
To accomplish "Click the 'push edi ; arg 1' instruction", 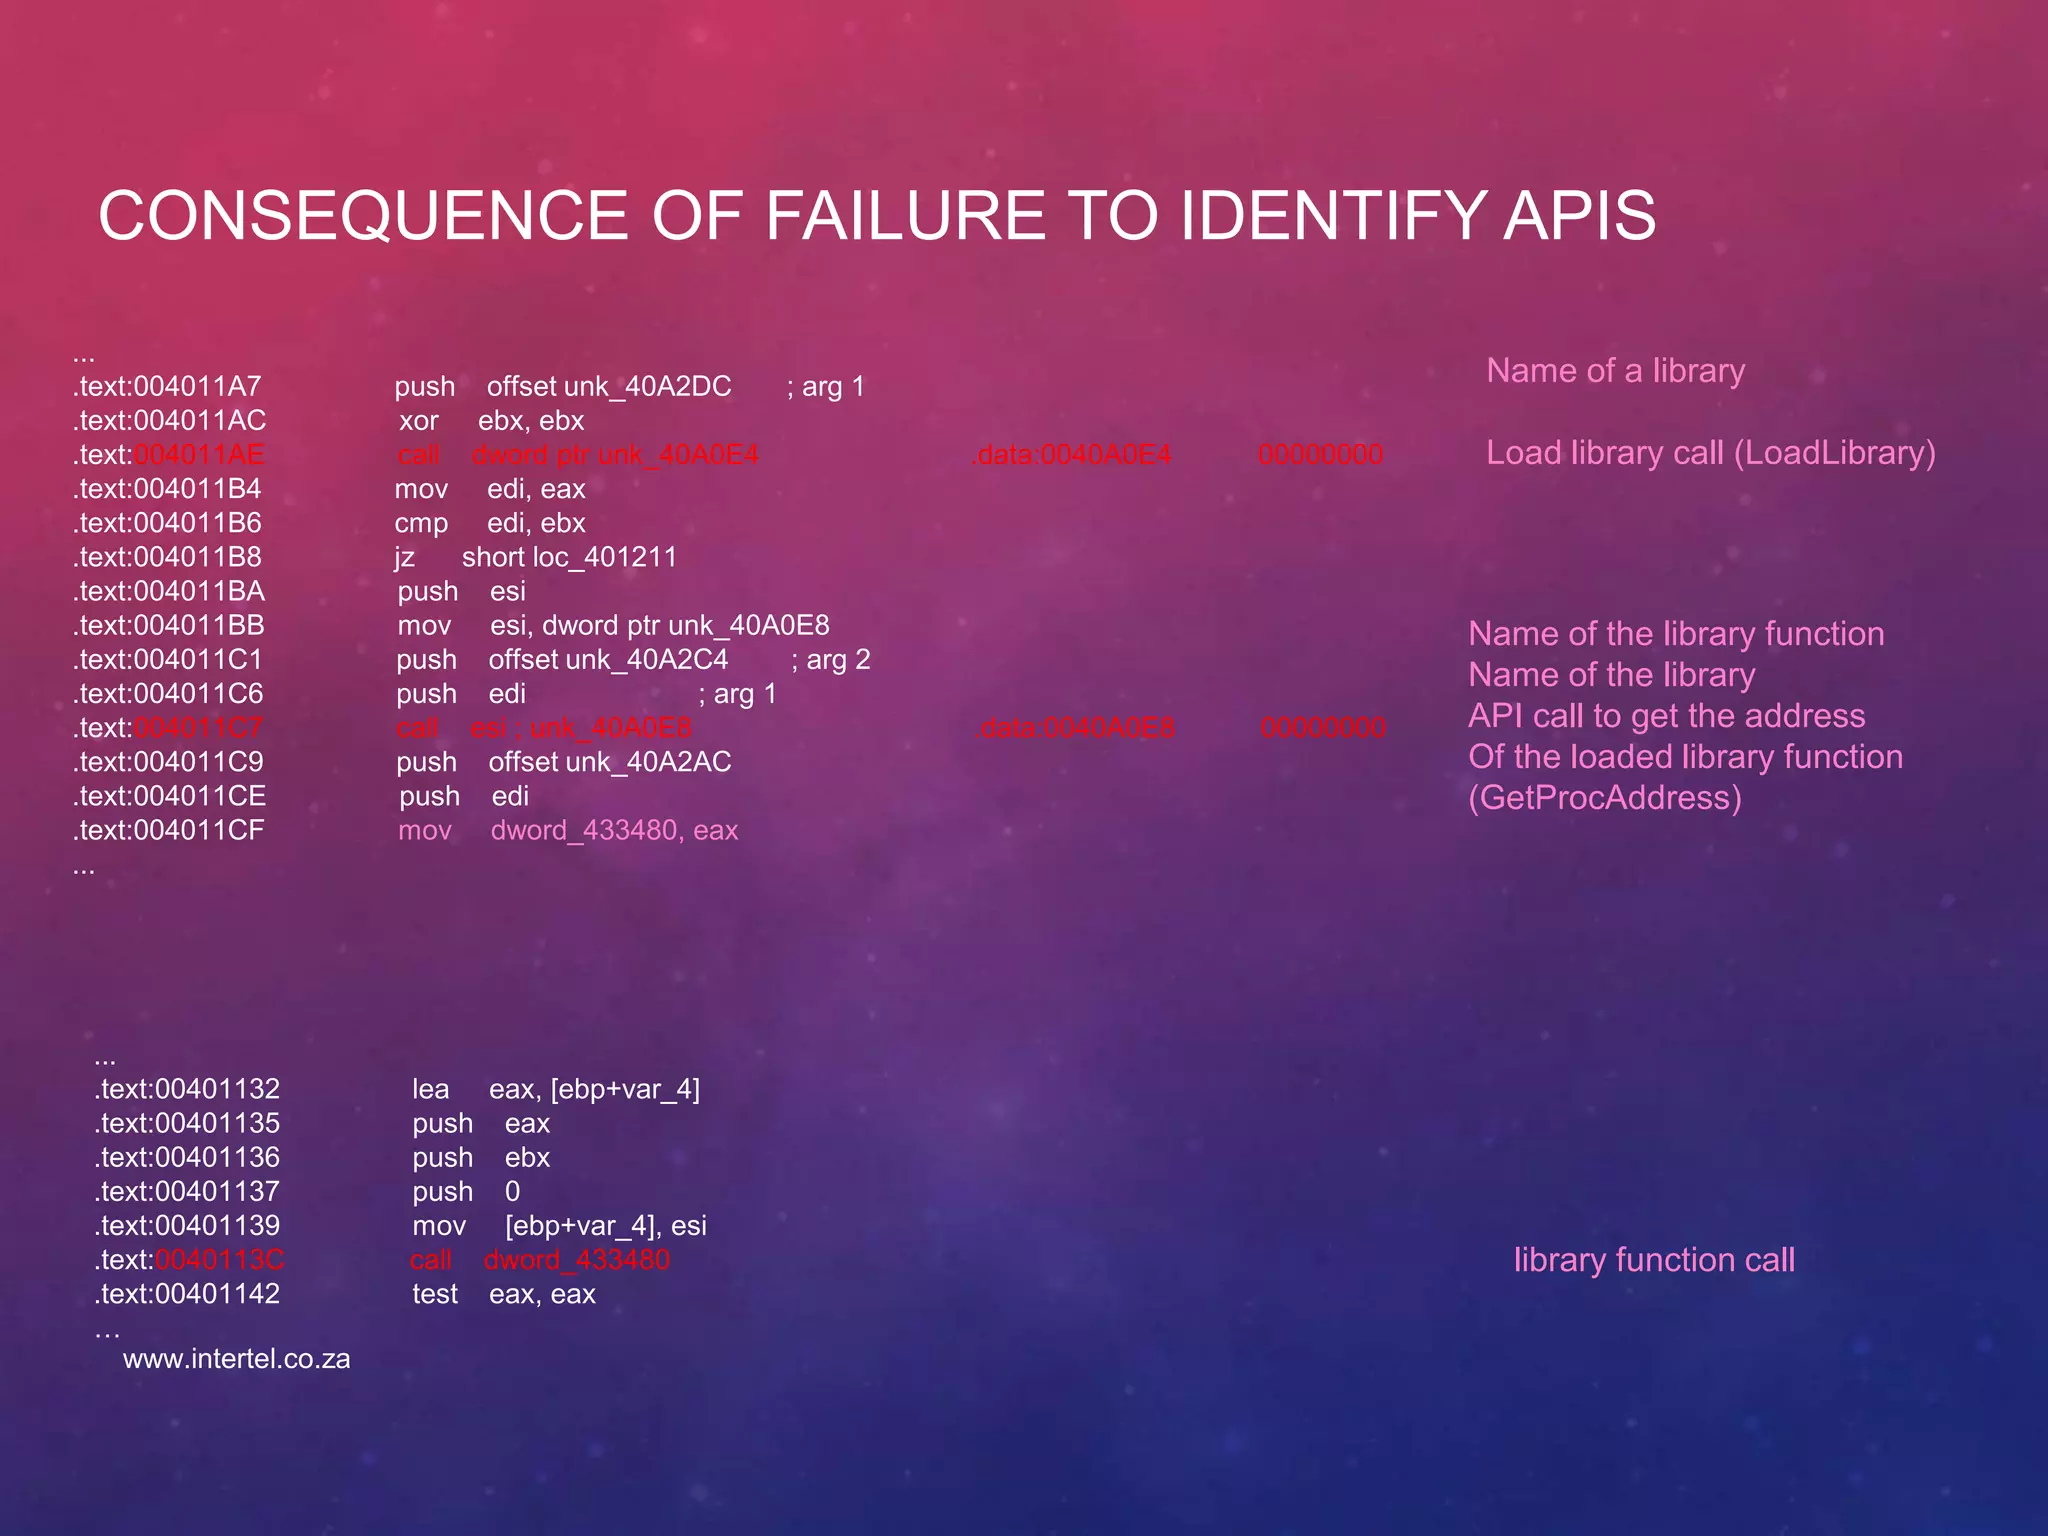I will [586, 694].
